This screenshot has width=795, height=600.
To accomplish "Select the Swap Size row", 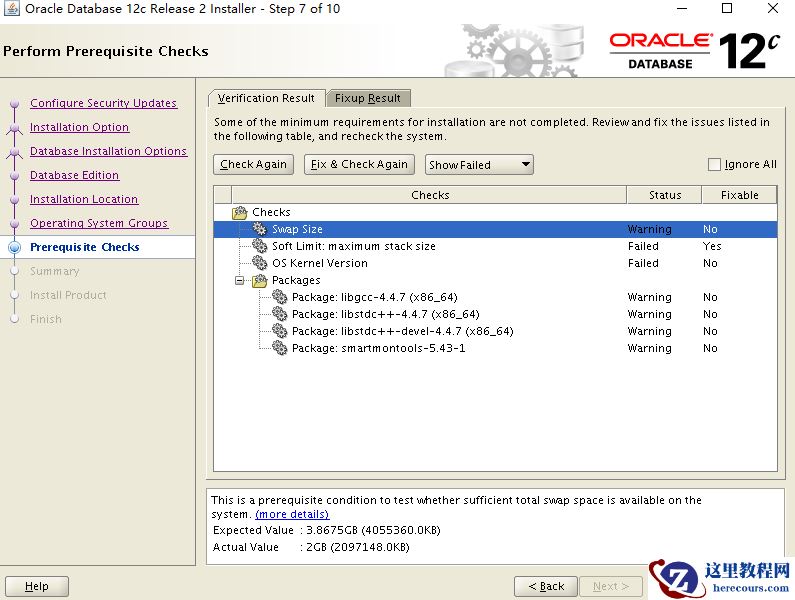I will [495, 229].
